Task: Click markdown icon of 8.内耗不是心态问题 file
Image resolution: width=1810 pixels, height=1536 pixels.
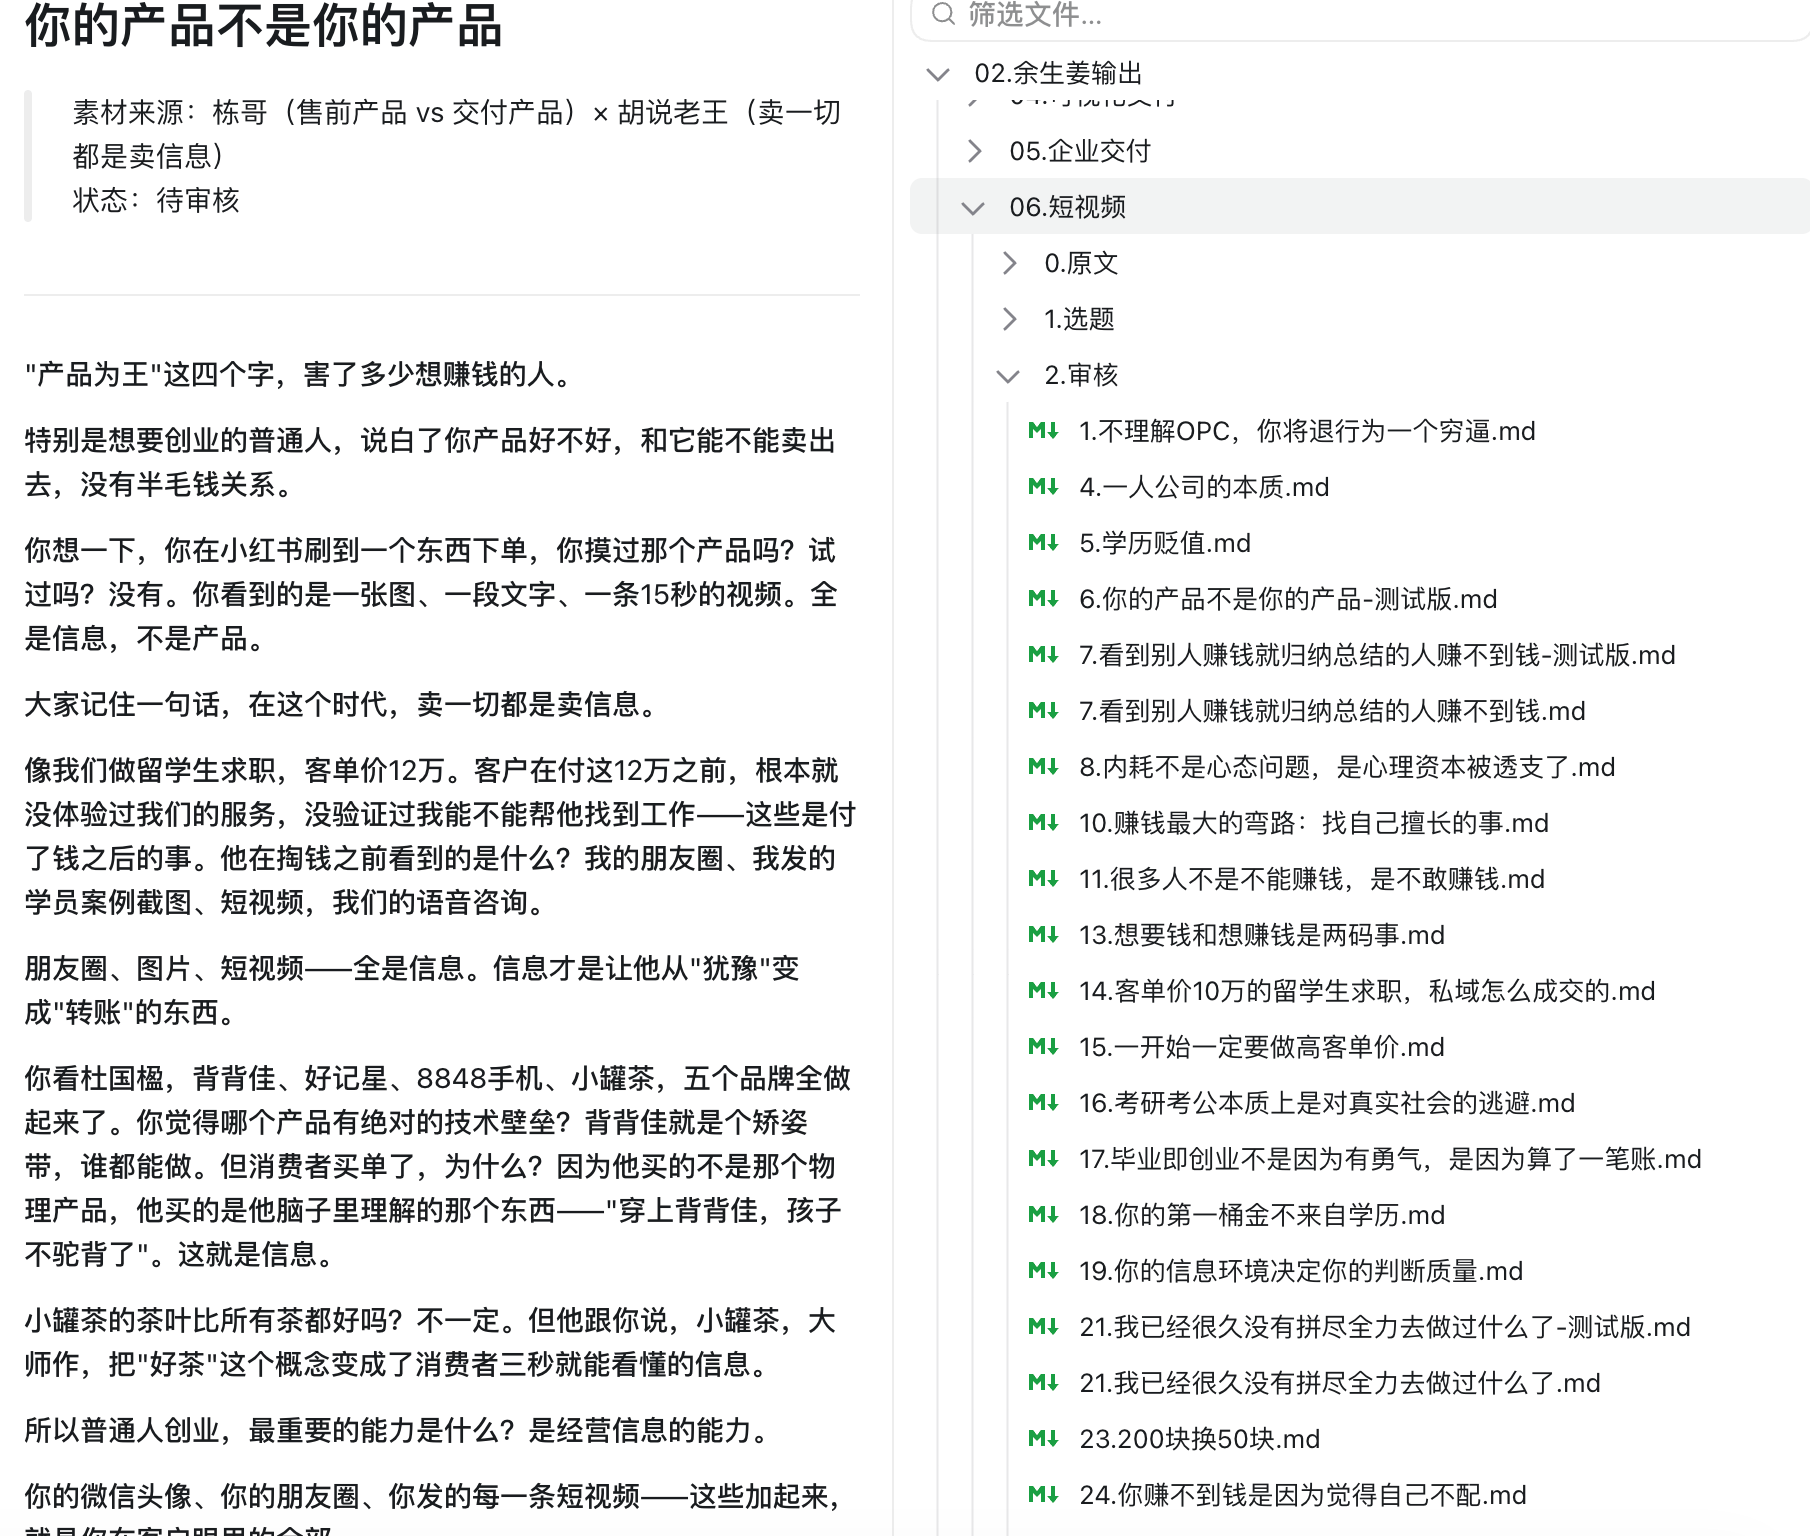Action: (x=1043, y=767)
